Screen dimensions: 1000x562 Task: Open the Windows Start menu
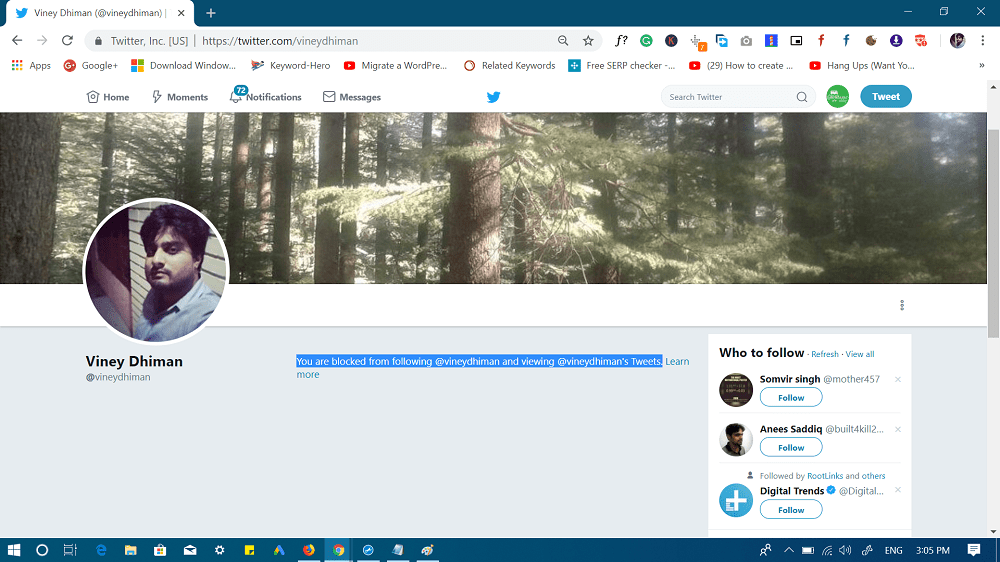pyautogui.click(x=14, y=550)
